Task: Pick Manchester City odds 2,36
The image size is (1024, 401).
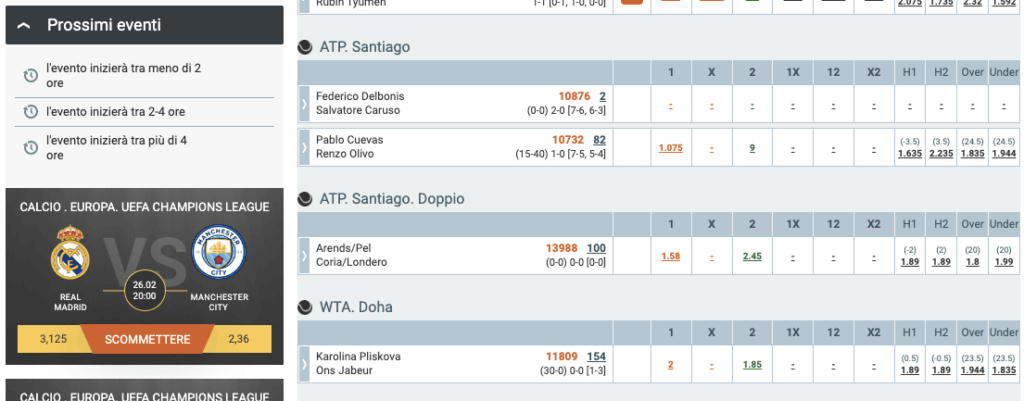Action: (240, 340)
